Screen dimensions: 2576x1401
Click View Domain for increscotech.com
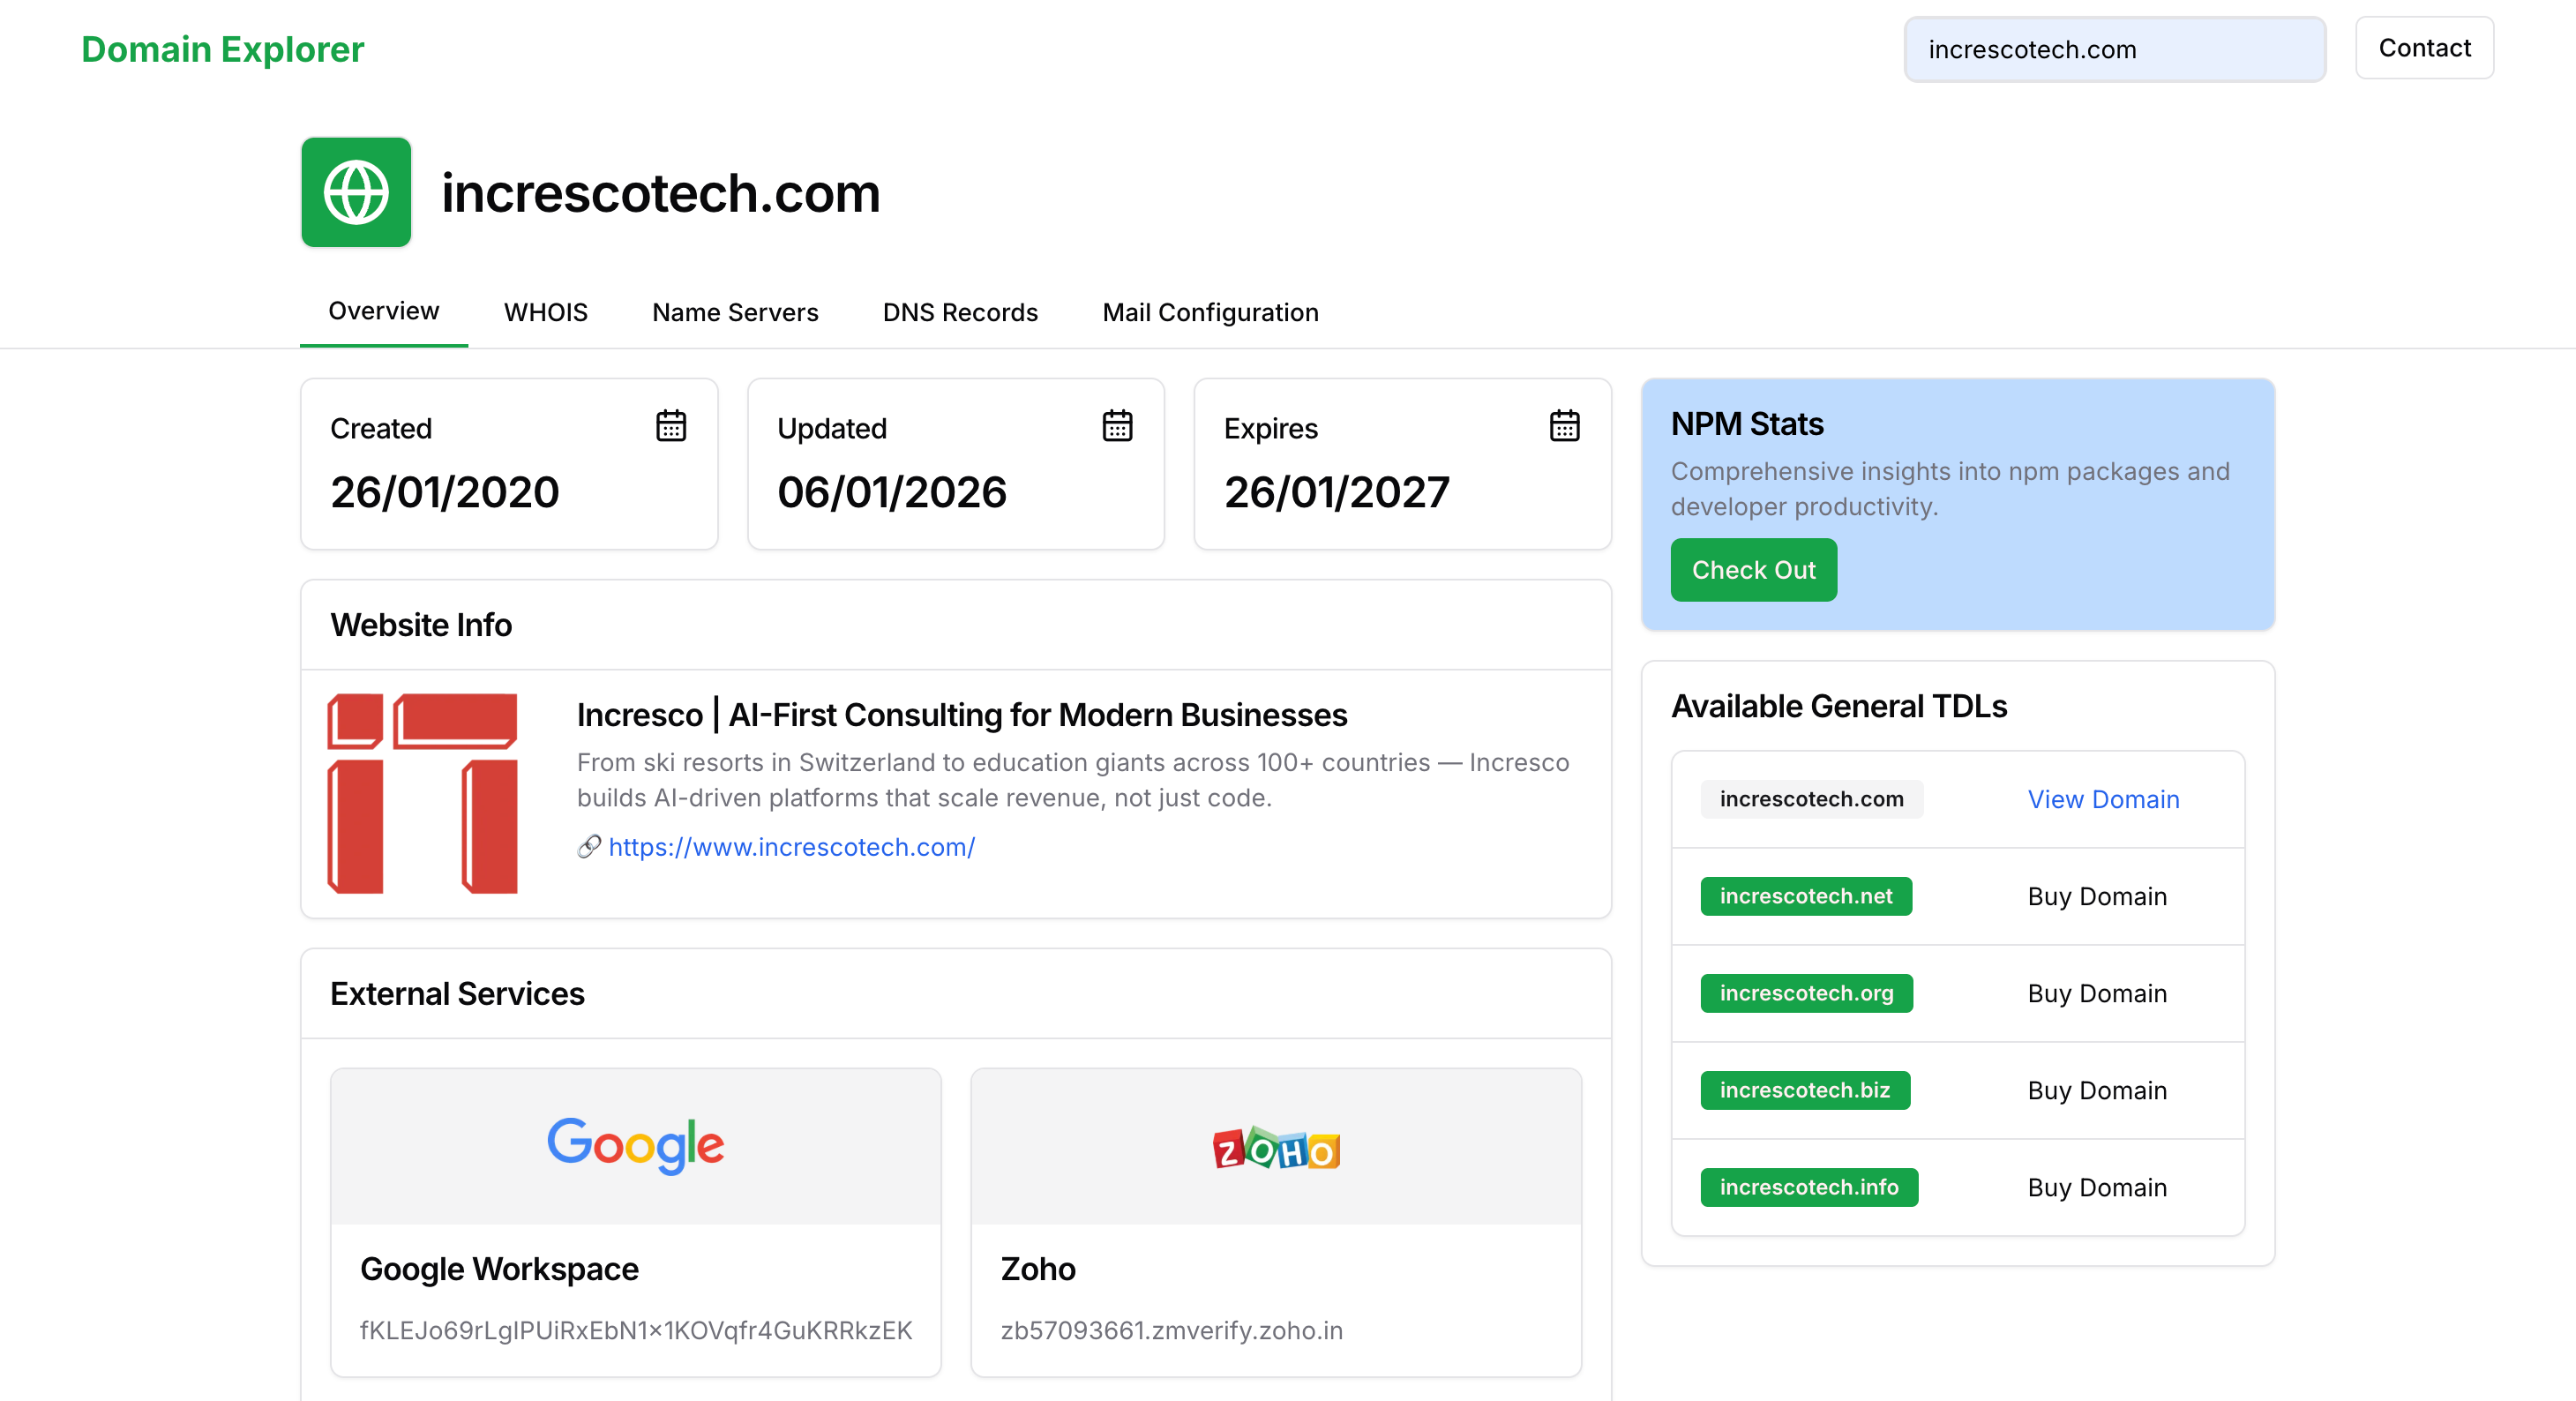click(x=2104, y=799)
